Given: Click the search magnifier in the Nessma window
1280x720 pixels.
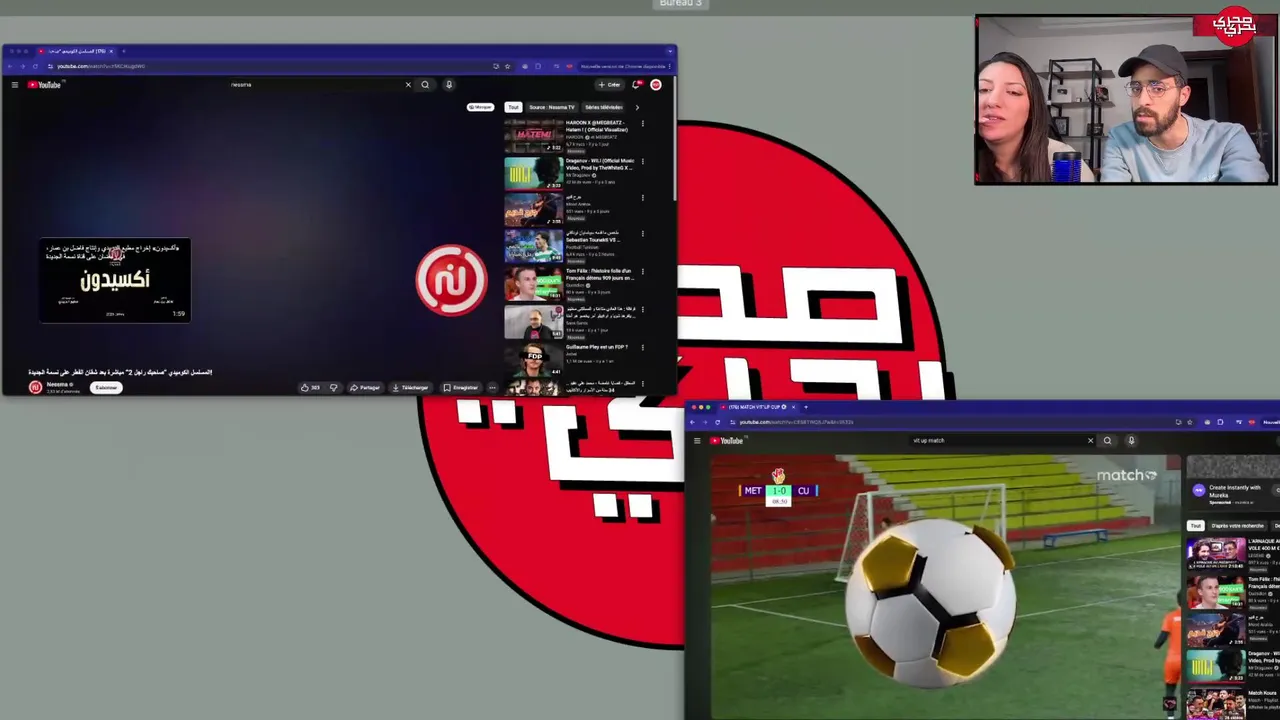Looking at the screenshot, I should (425, 85).
